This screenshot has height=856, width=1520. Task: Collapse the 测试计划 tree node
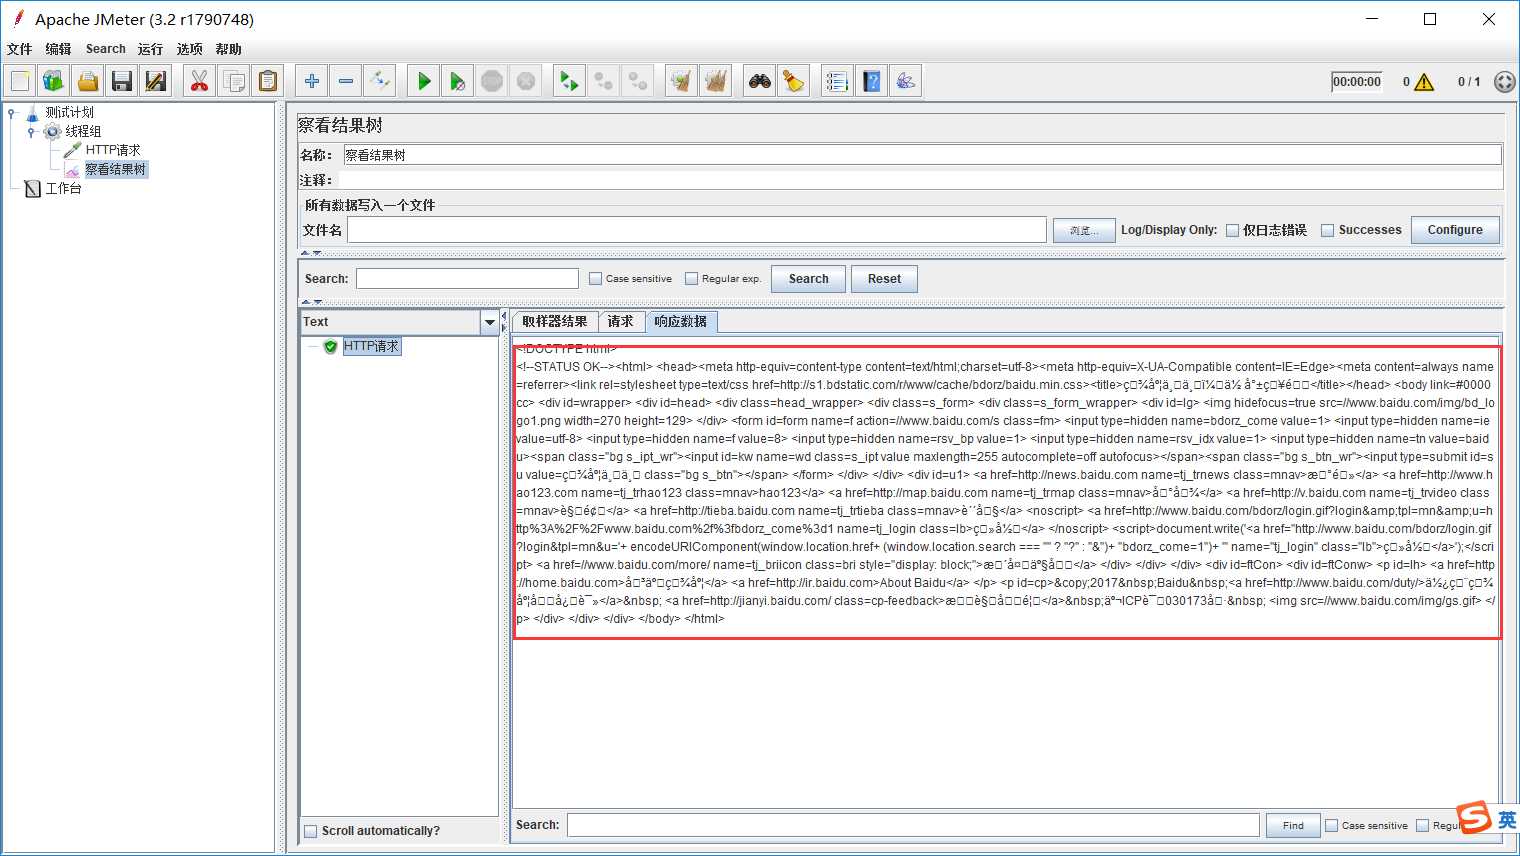(12, 113)
